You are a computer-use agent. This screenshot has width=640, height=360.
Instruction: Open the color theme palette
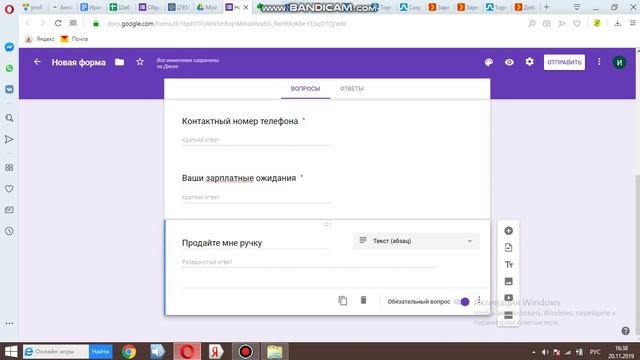[x=489, y=62]
